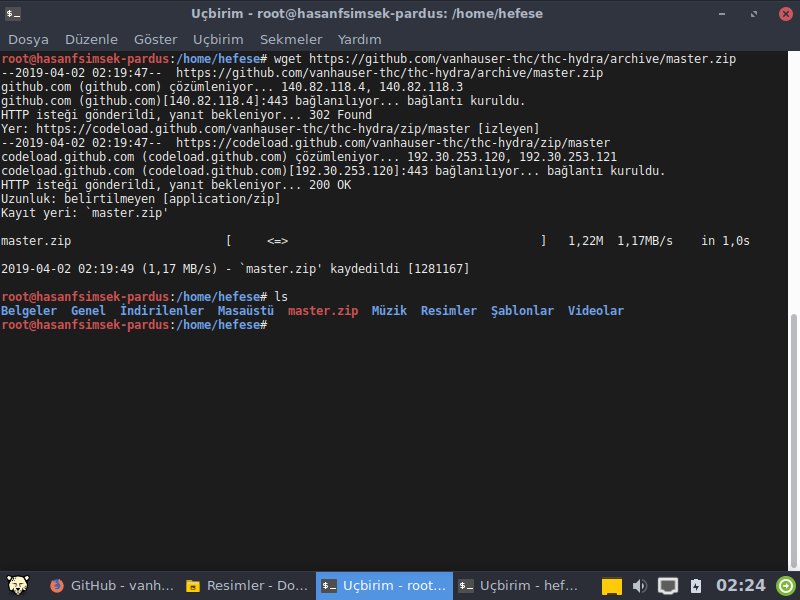This screenshot has width=800, height=600.
Task: Click the 02:24 clock in panel
Action: point(741,586)
